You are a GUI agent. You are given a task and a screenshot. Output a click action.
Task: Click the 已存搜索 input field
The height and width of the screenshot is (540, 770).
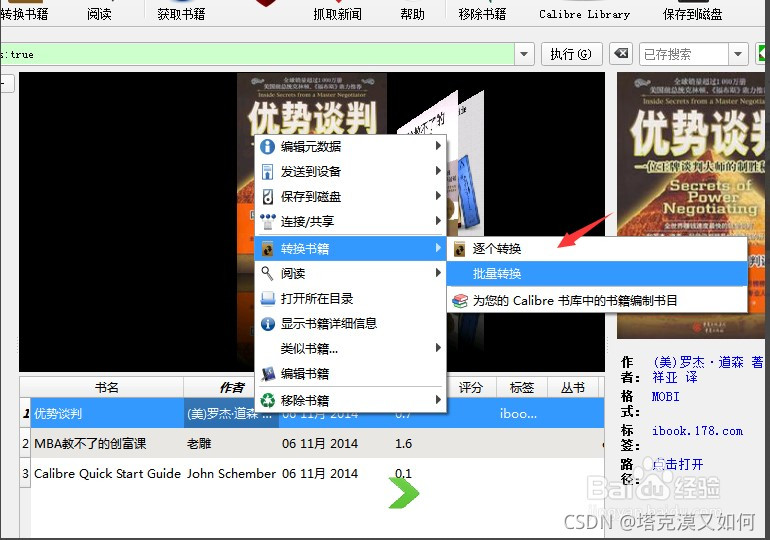684,54
